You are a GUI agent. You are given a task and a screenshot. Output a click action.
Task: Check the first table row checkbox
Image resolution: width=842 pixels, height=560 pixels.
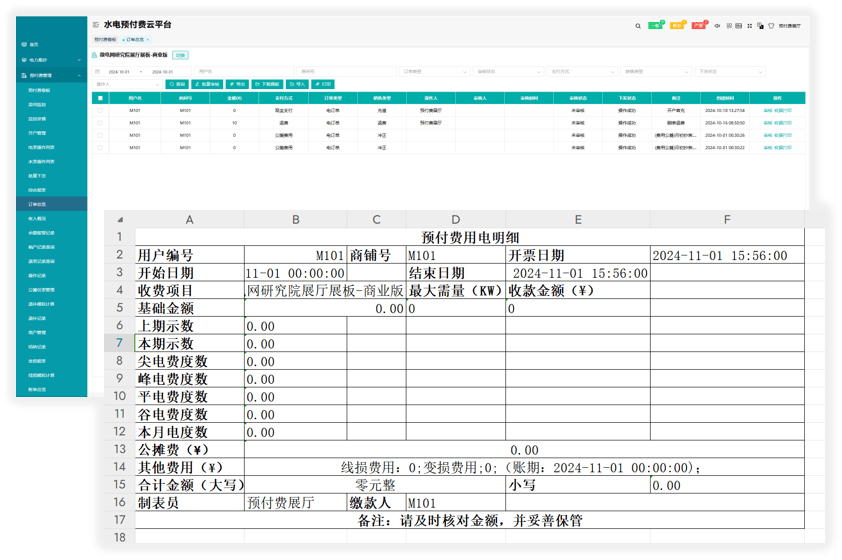coord(100,110)
